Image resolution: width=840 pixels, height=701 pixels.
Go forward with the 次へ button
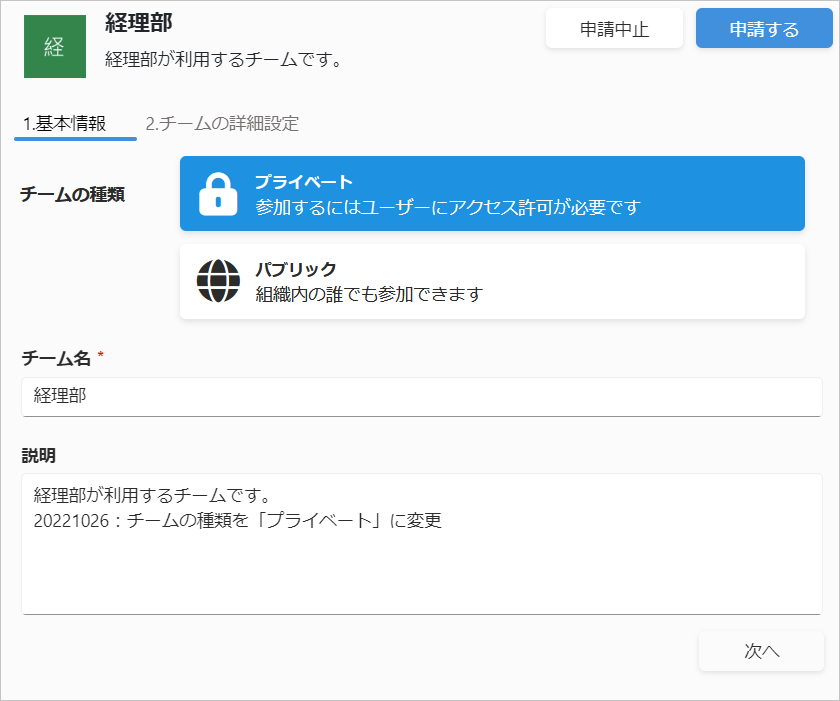point(761,651)
